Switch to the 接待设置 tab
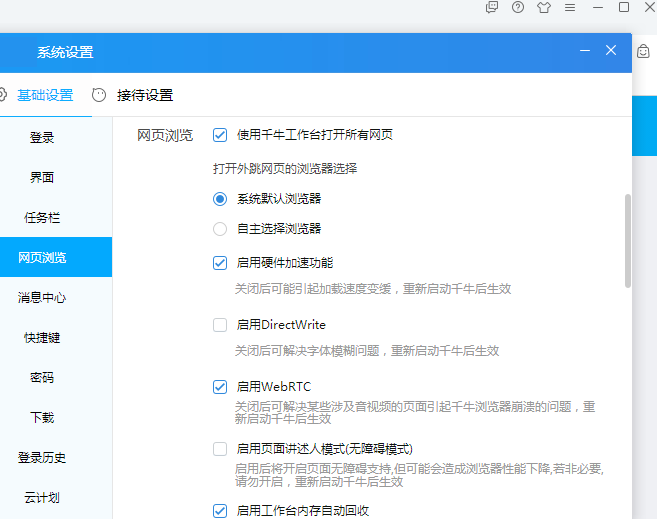The height and width of the screenshot is (519, 657). [x=144, y=95]
